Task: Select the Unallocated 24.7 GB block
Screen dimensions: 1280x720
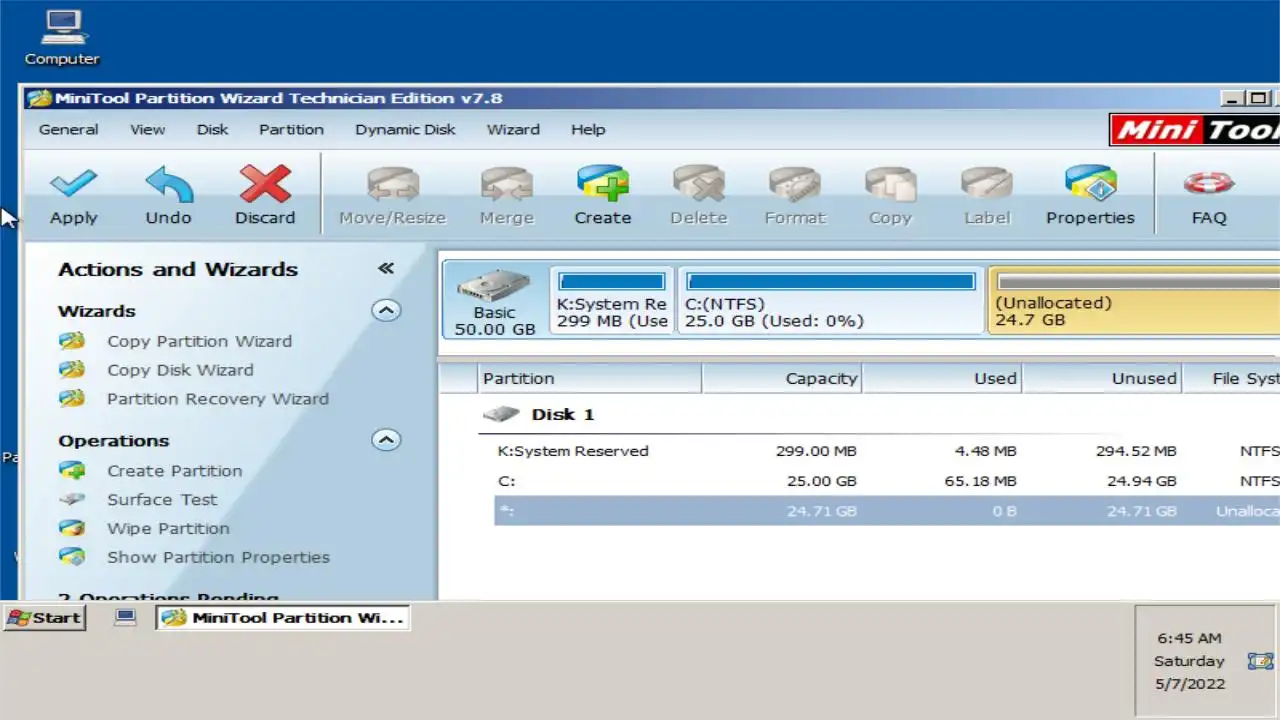Action: tap(1134, 299)
